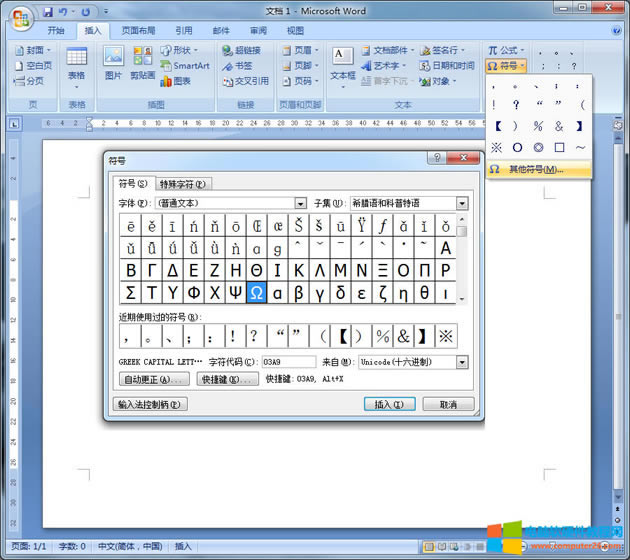Screen dimensions: 630x560
Task: Click the SmartArt icon
Action: click(184, 66)
